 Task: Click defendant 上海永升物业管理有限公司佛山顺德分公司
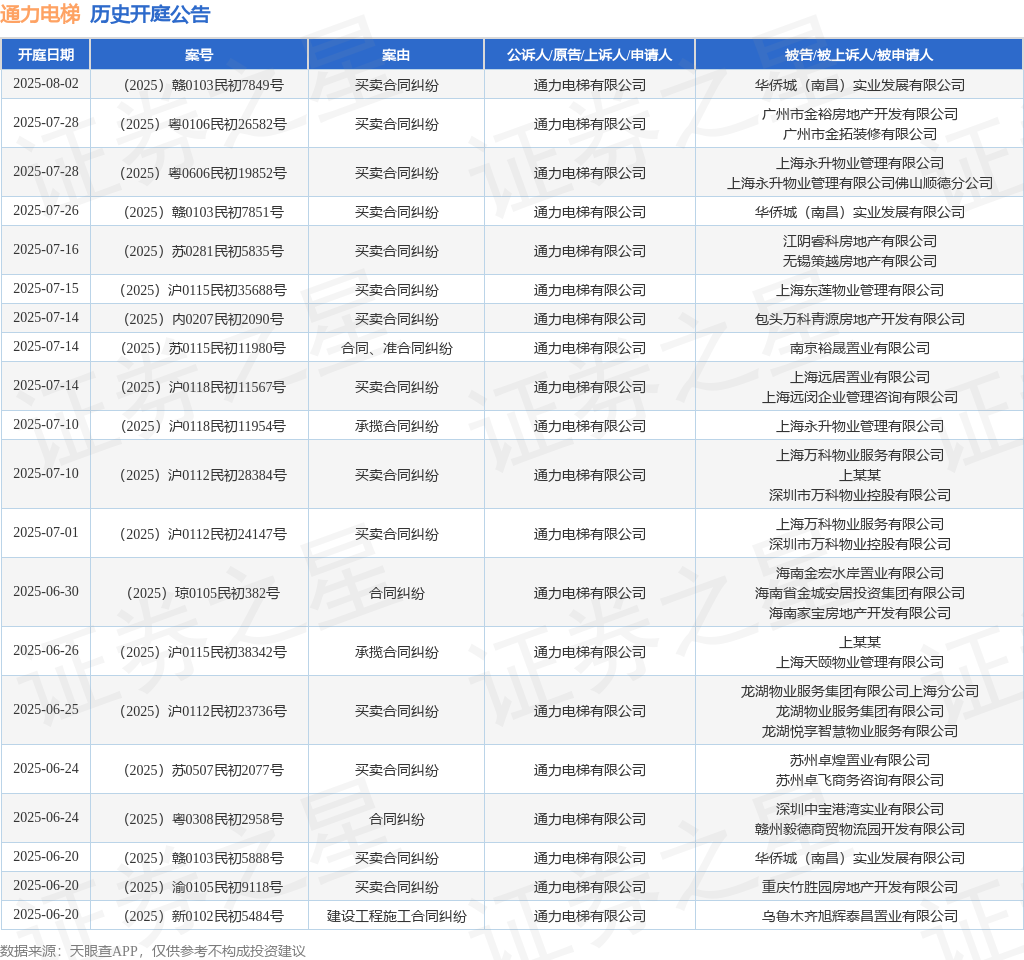pyautogui.click(x=860, y=183)
